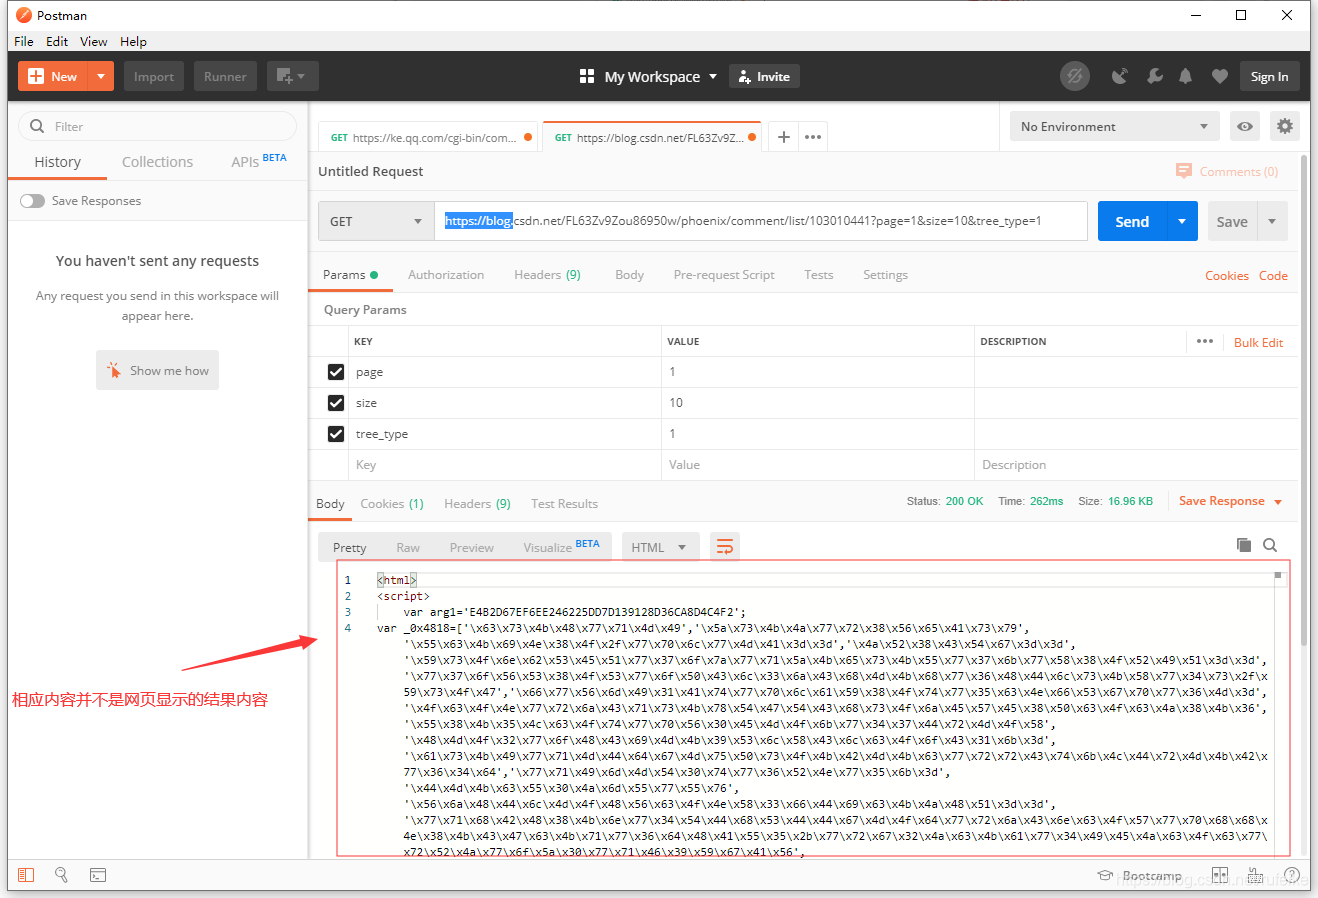Open the query params three-dot options
The width and height of the screenshot is (1318, 898).
click(1205, 341)
